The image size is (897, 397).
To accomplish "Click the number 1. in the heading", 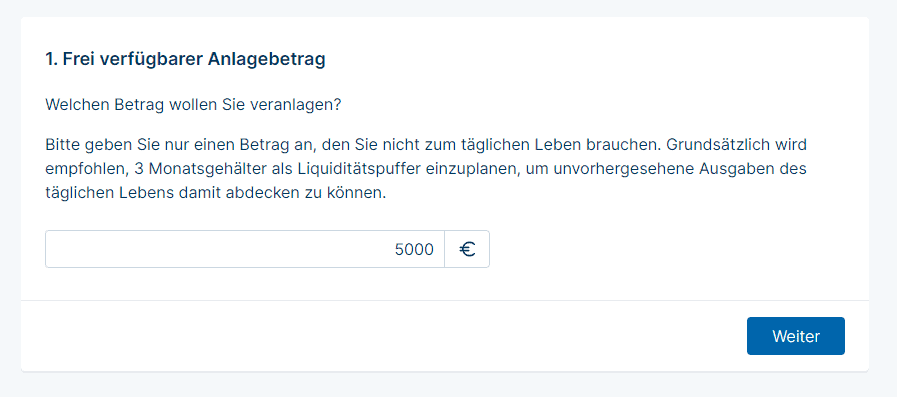I will point(51,59).
